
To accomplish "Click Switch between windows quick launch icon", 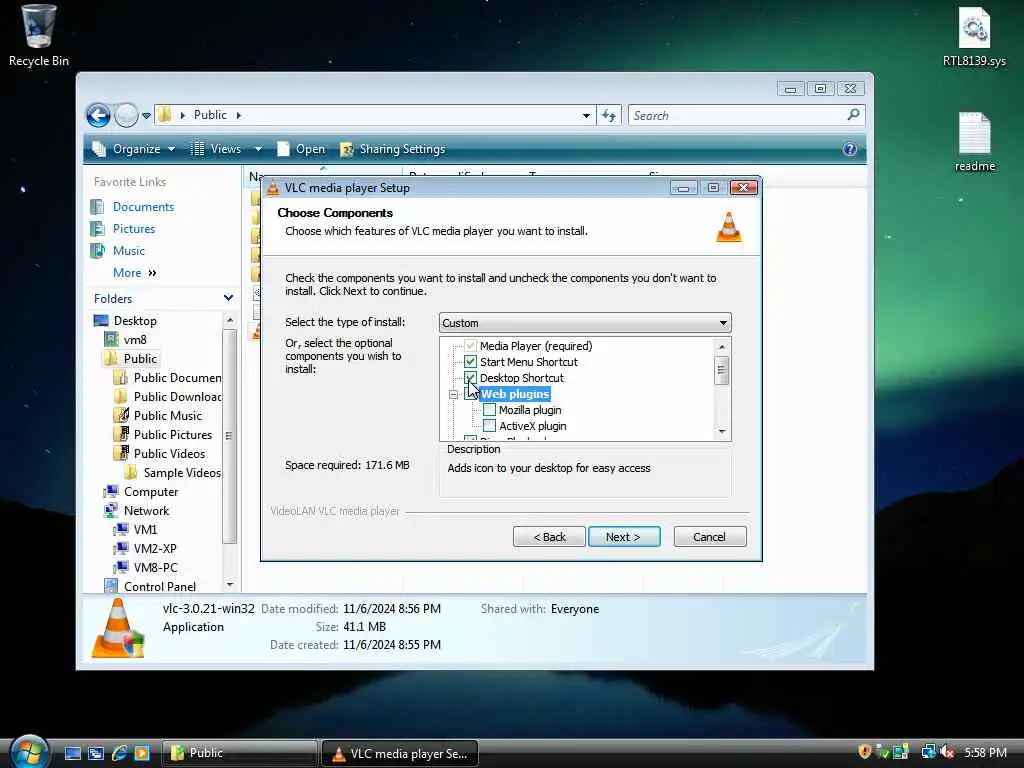I will [x=96, y=753].
